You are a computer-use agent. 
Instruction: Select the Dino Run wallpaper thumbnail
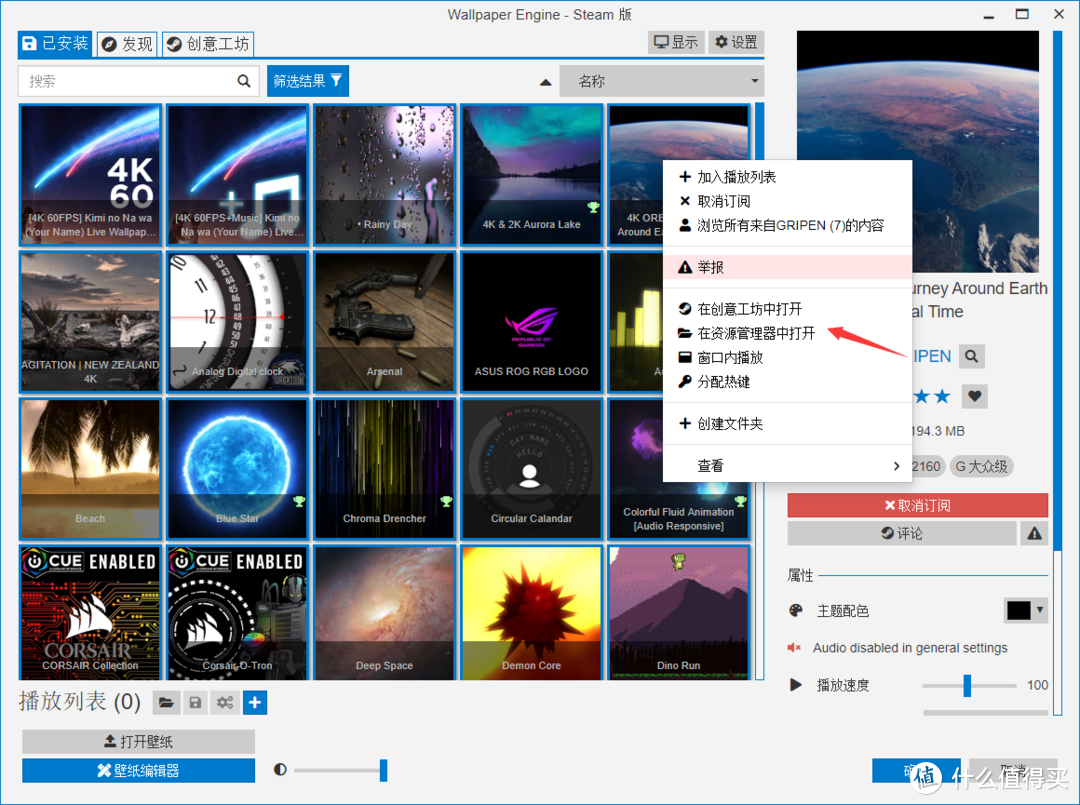[x=678, y=612]
